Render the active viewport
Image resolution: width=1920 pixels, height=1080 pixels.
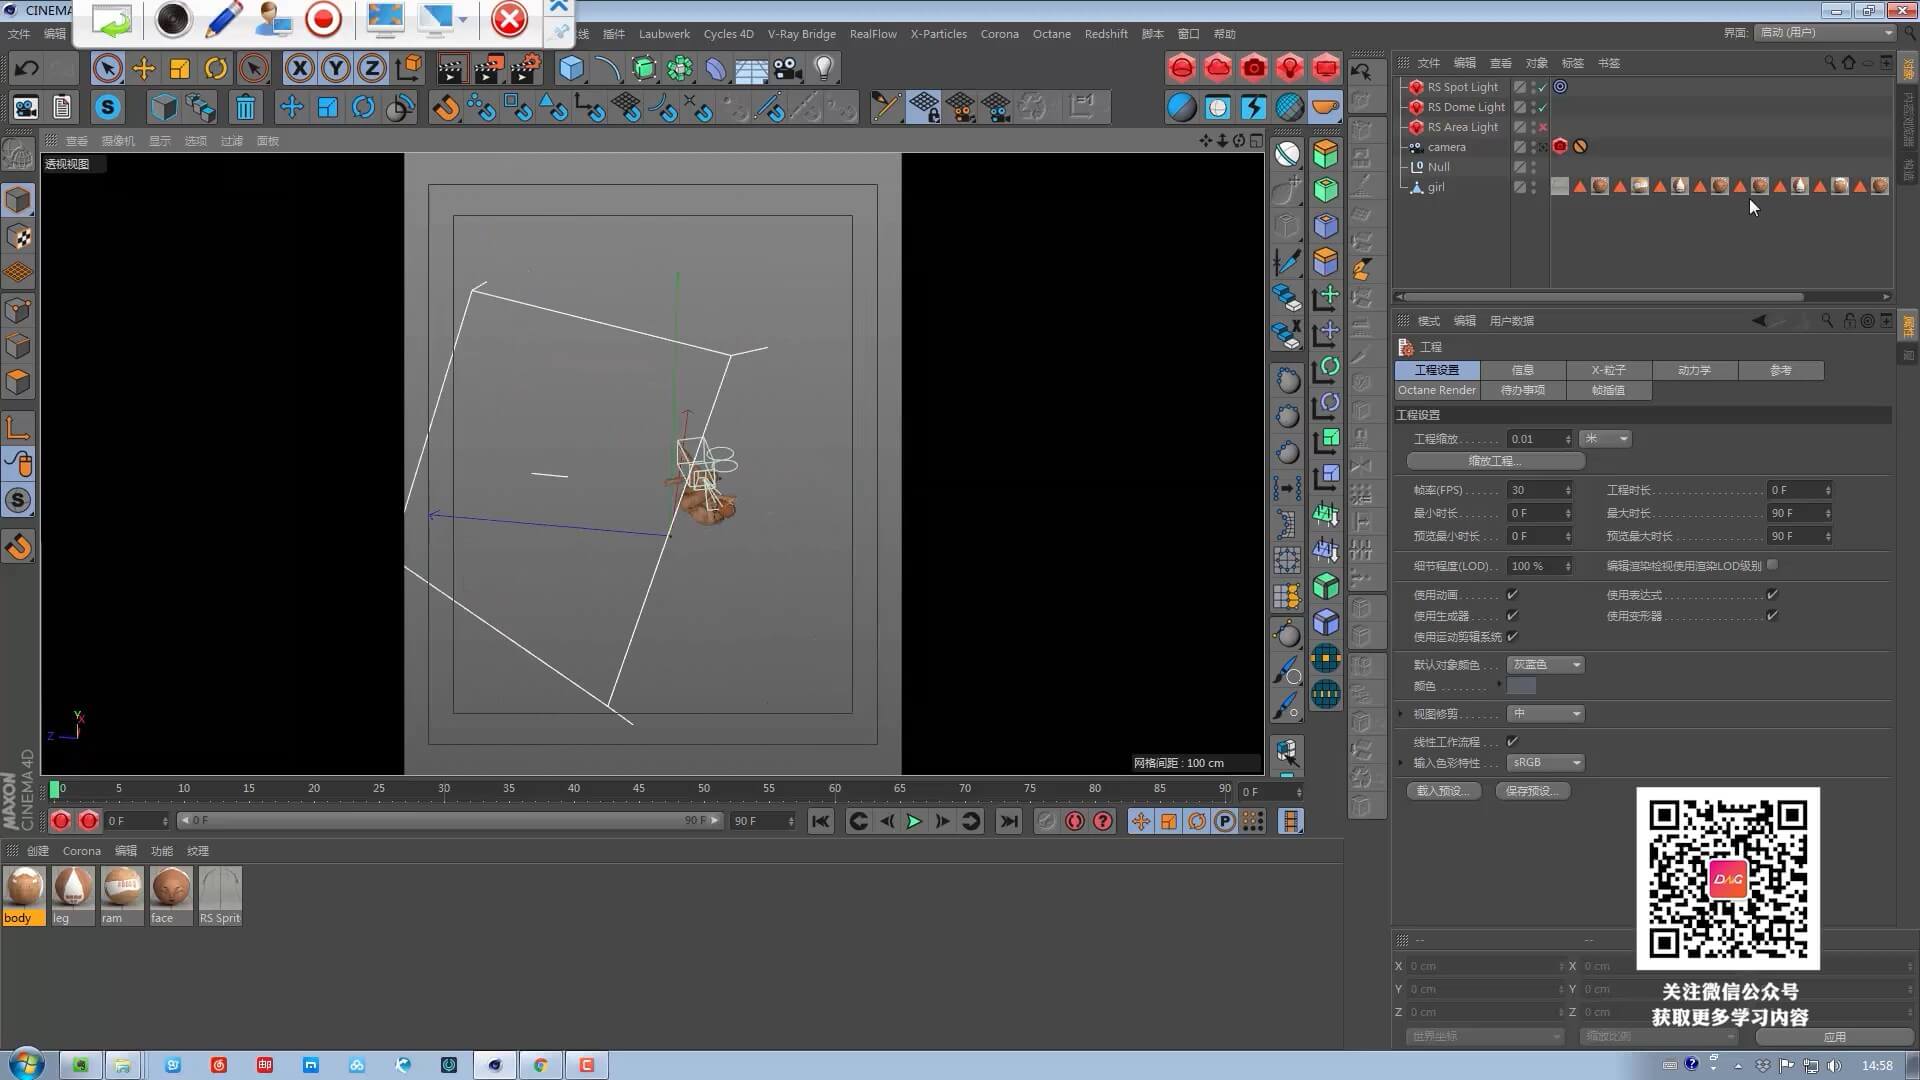tap(452, 68)
